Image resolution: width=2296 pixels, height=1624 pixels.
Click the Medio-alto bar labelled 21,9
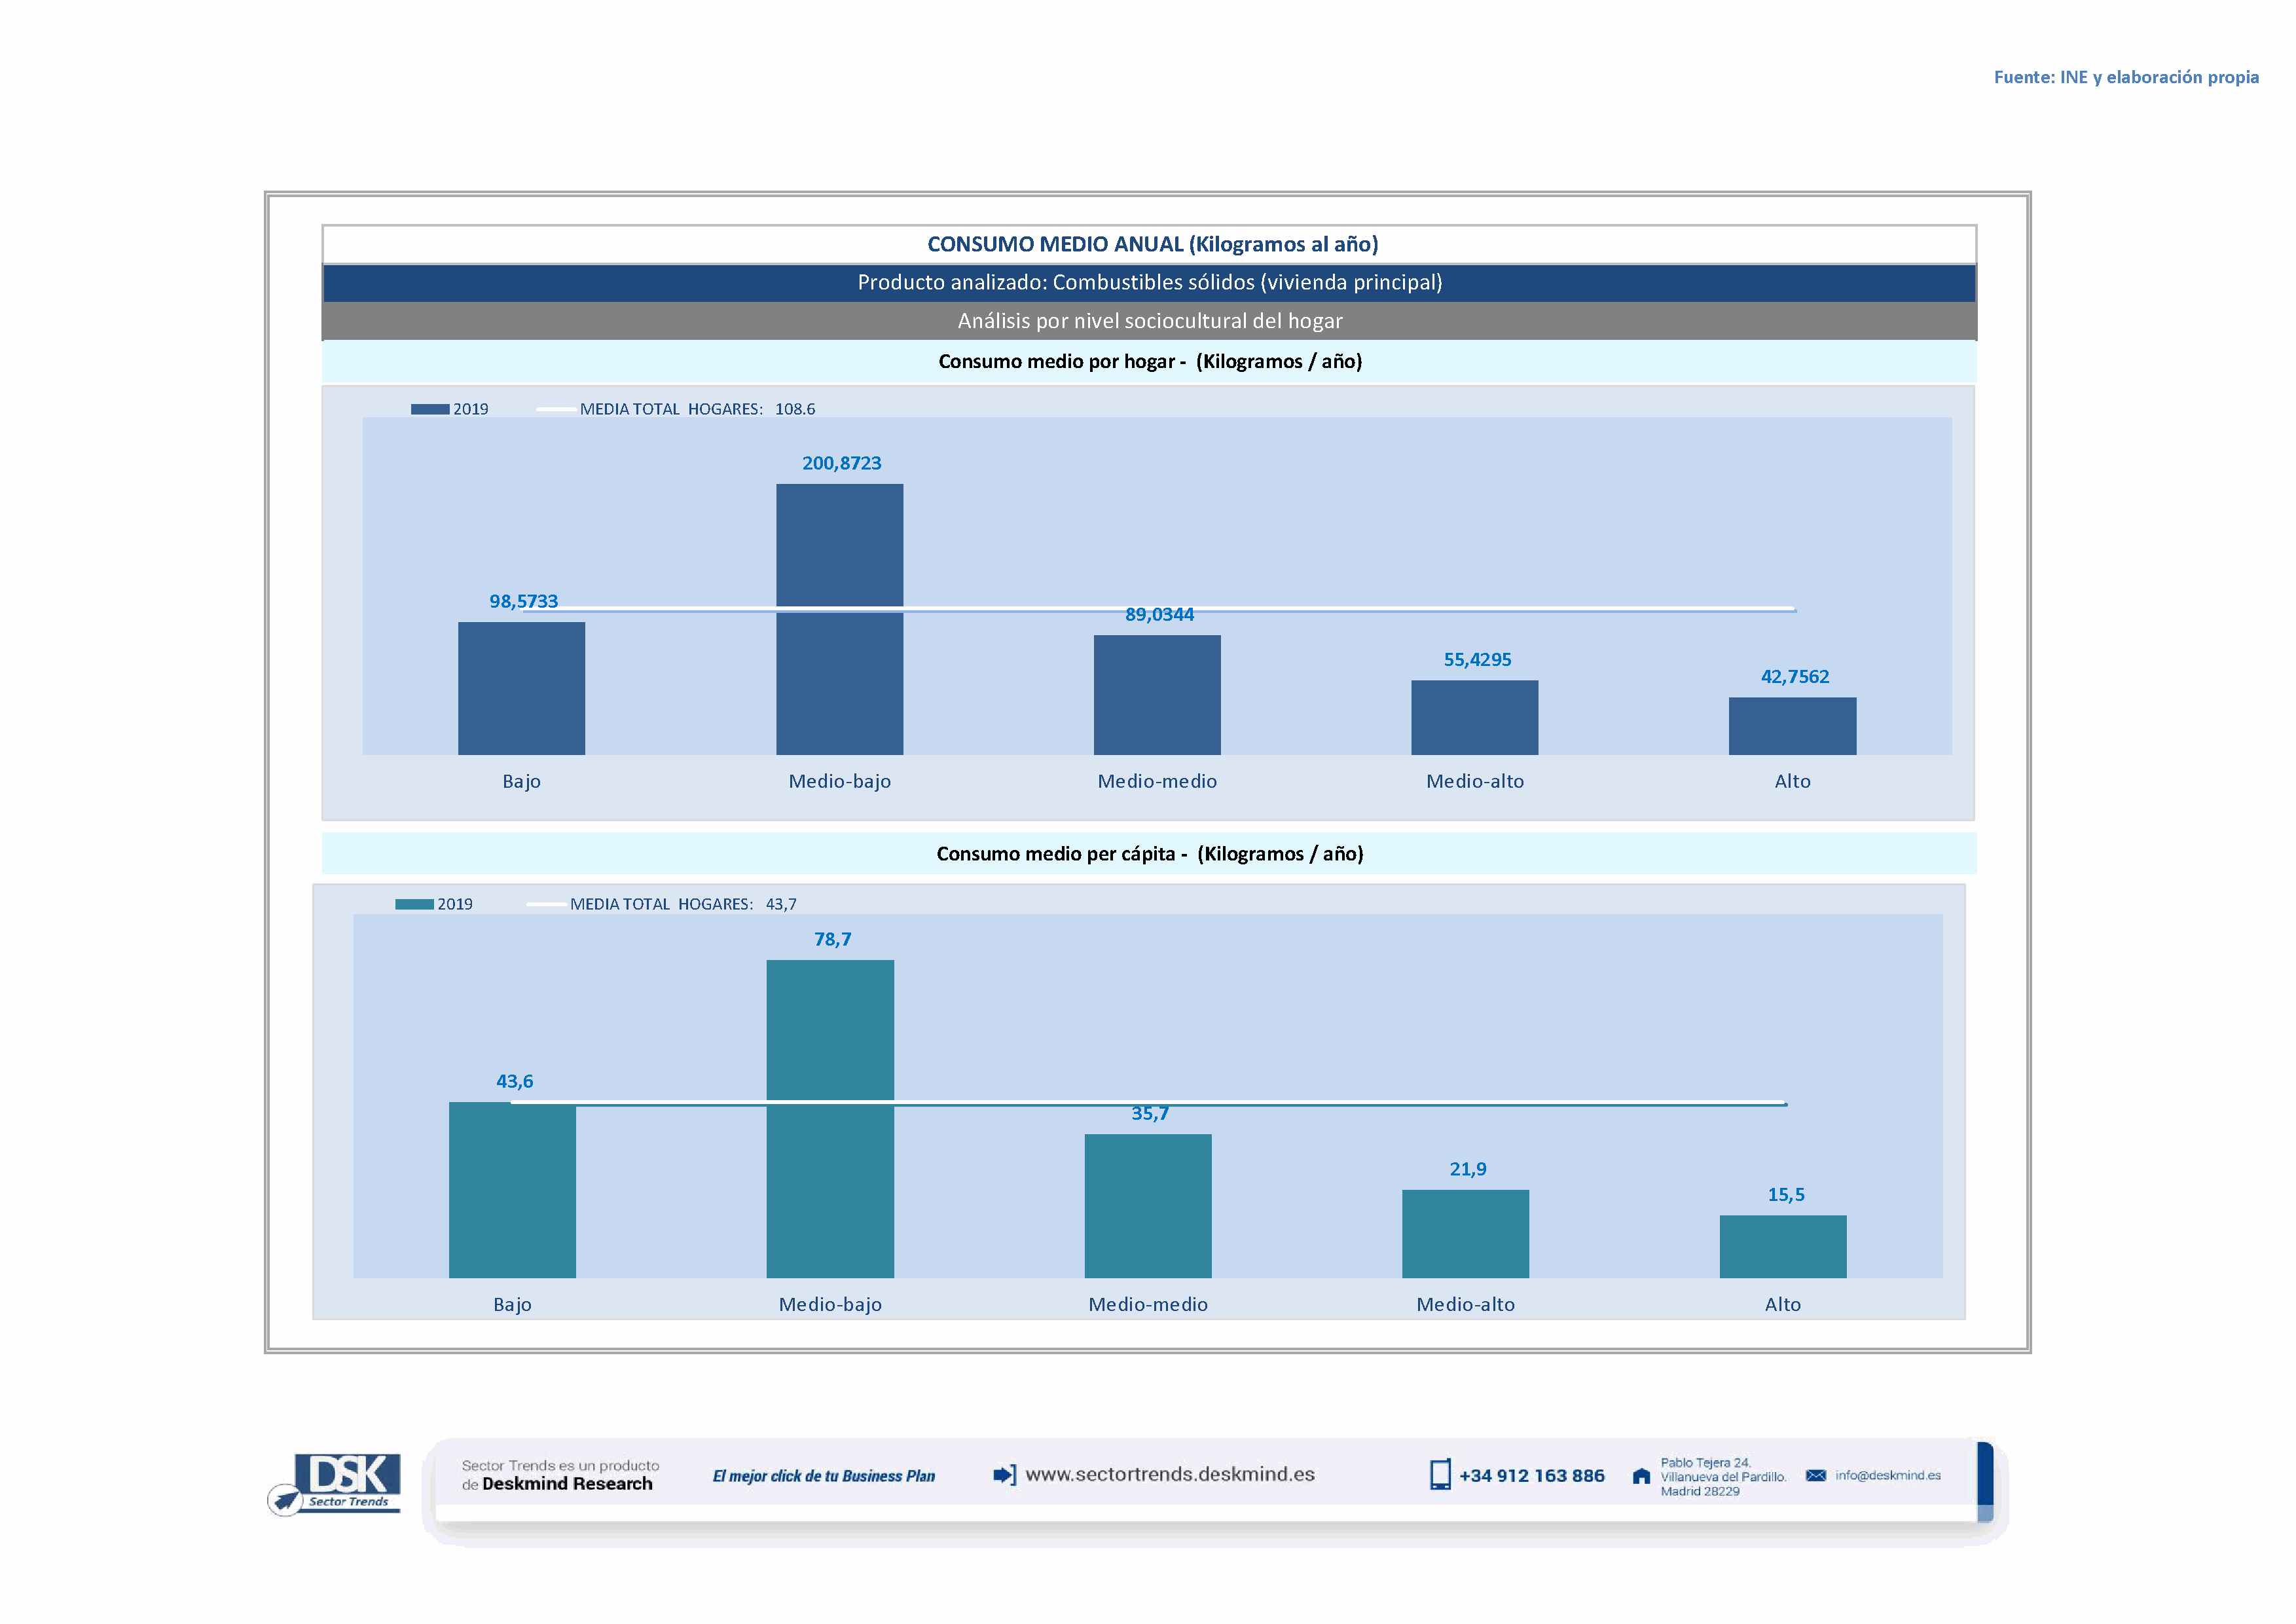1465,1233
